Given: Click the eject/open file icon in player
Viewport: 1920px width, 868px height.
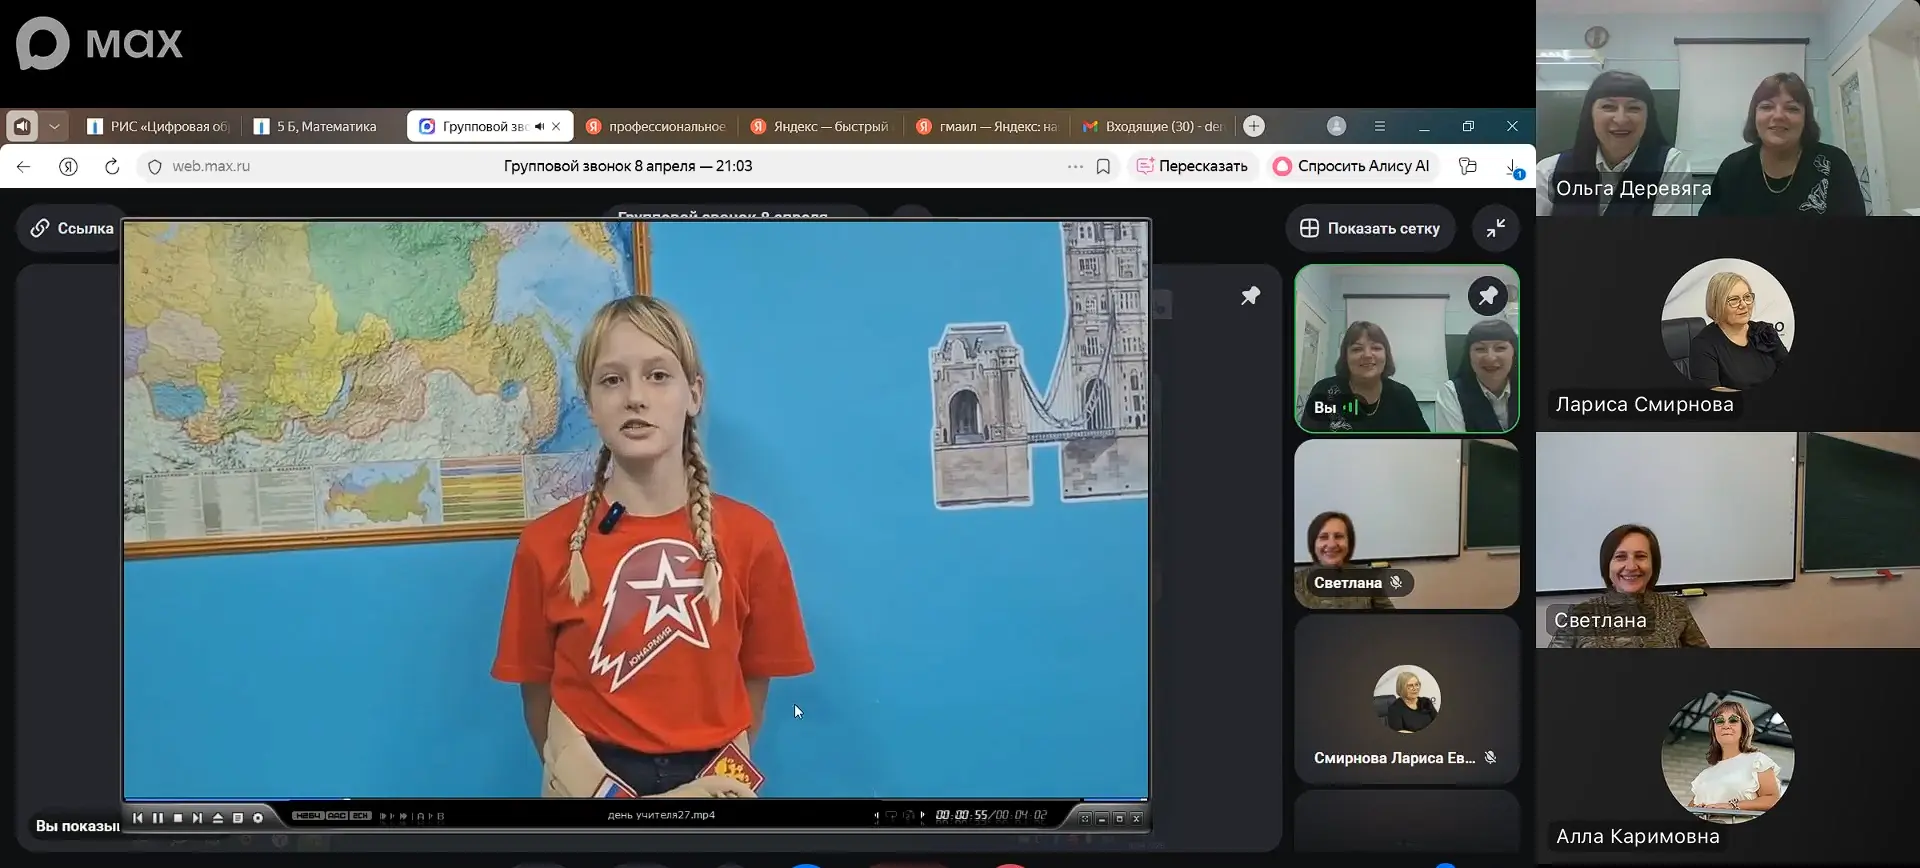Looking at the screenshot, I should coord(218,818).
